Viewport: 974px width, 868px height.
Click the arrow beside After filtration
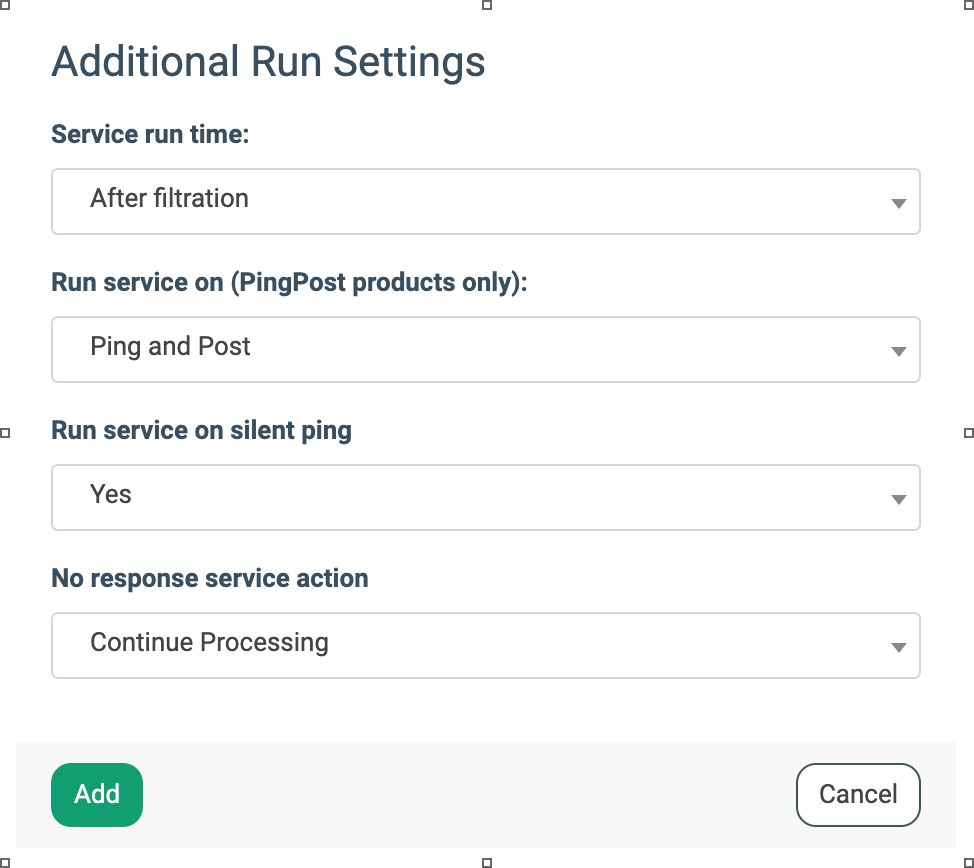pos(898,204)
